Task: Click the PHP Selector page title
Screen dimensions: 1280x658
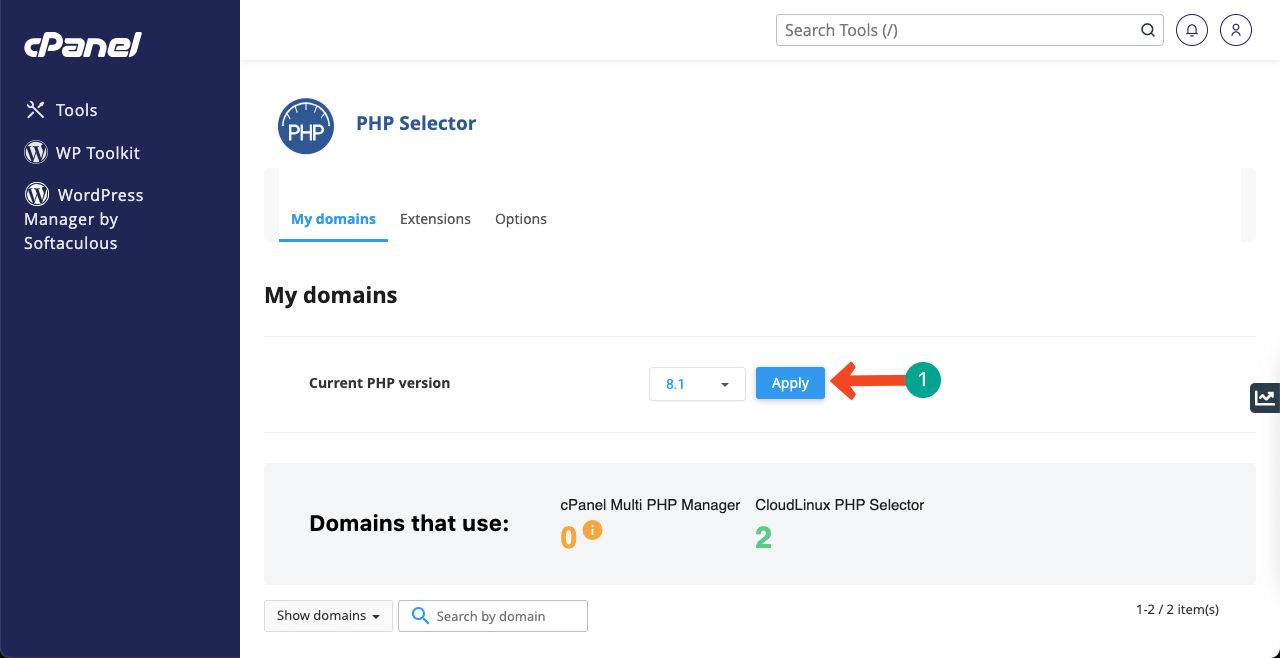Action: pos(416,123)
